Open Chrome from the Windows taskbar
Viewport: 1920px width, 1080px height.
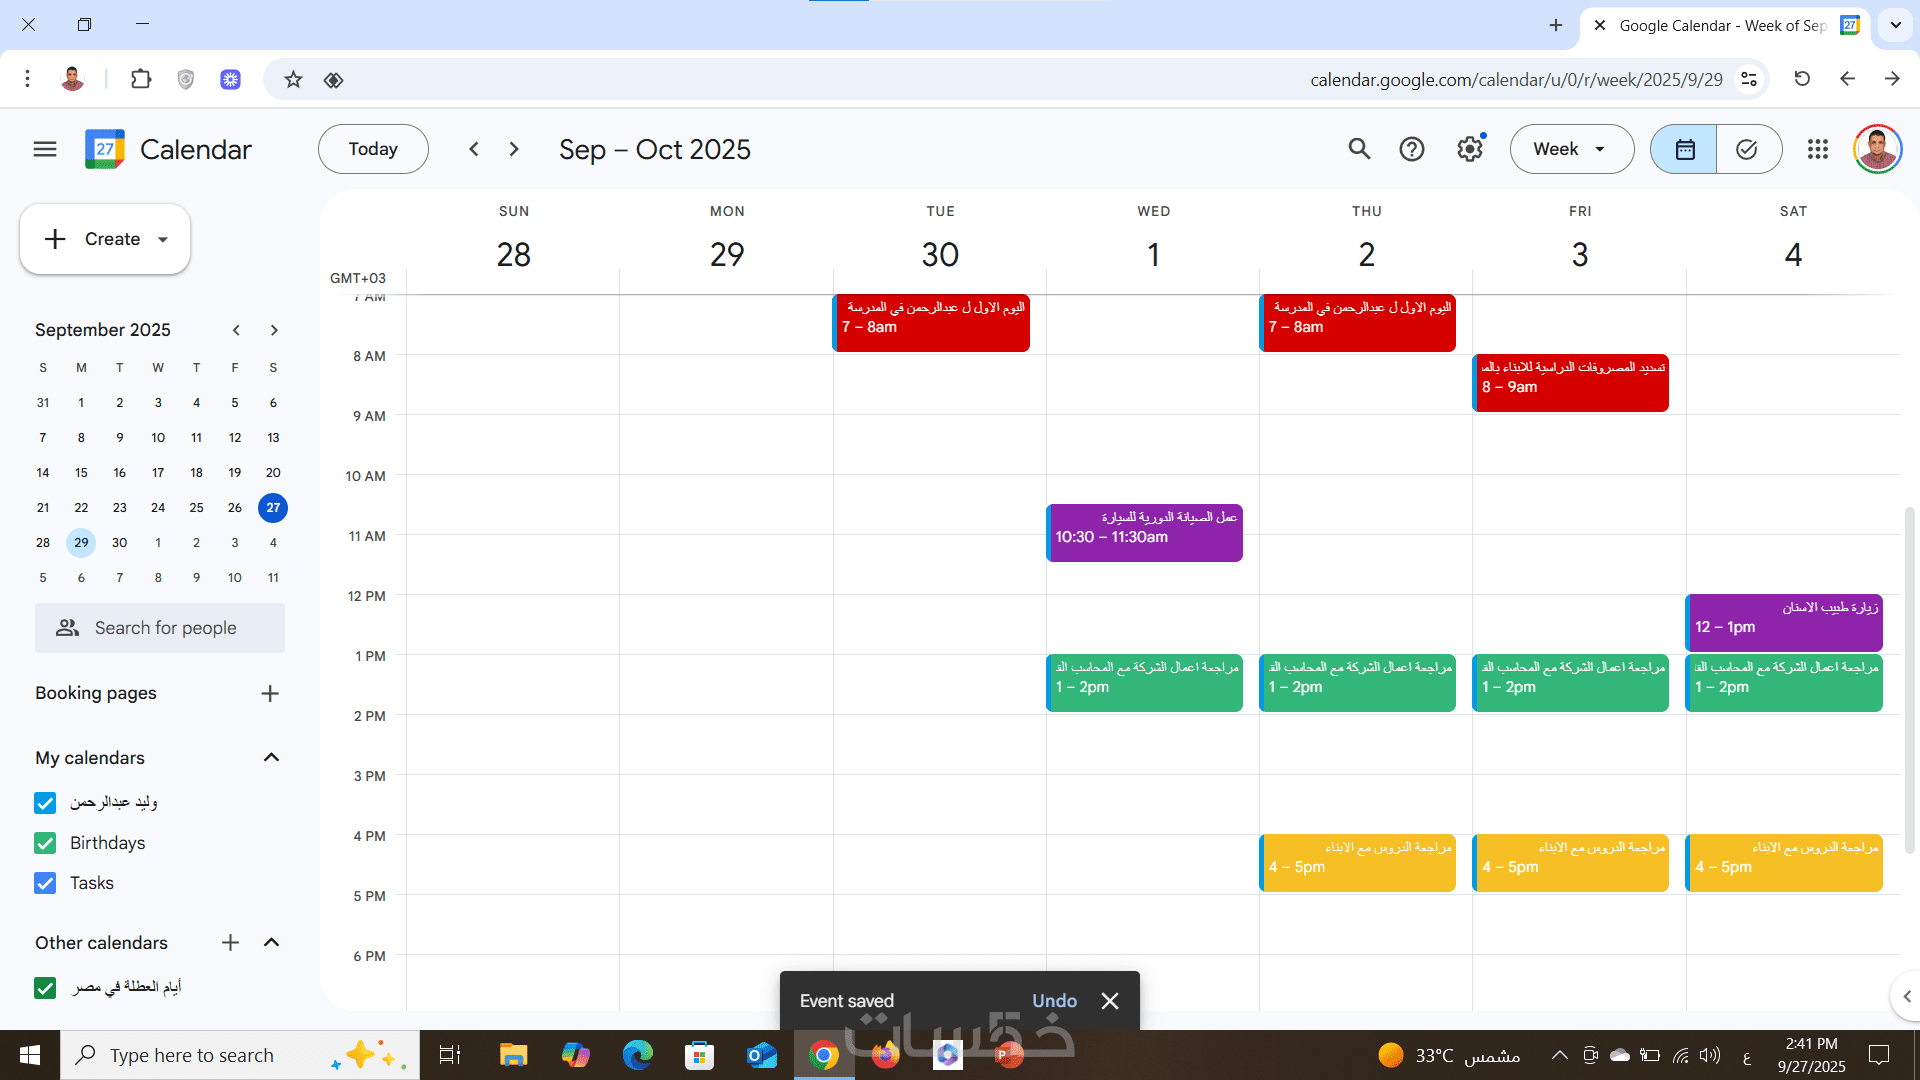[824, 1055]
